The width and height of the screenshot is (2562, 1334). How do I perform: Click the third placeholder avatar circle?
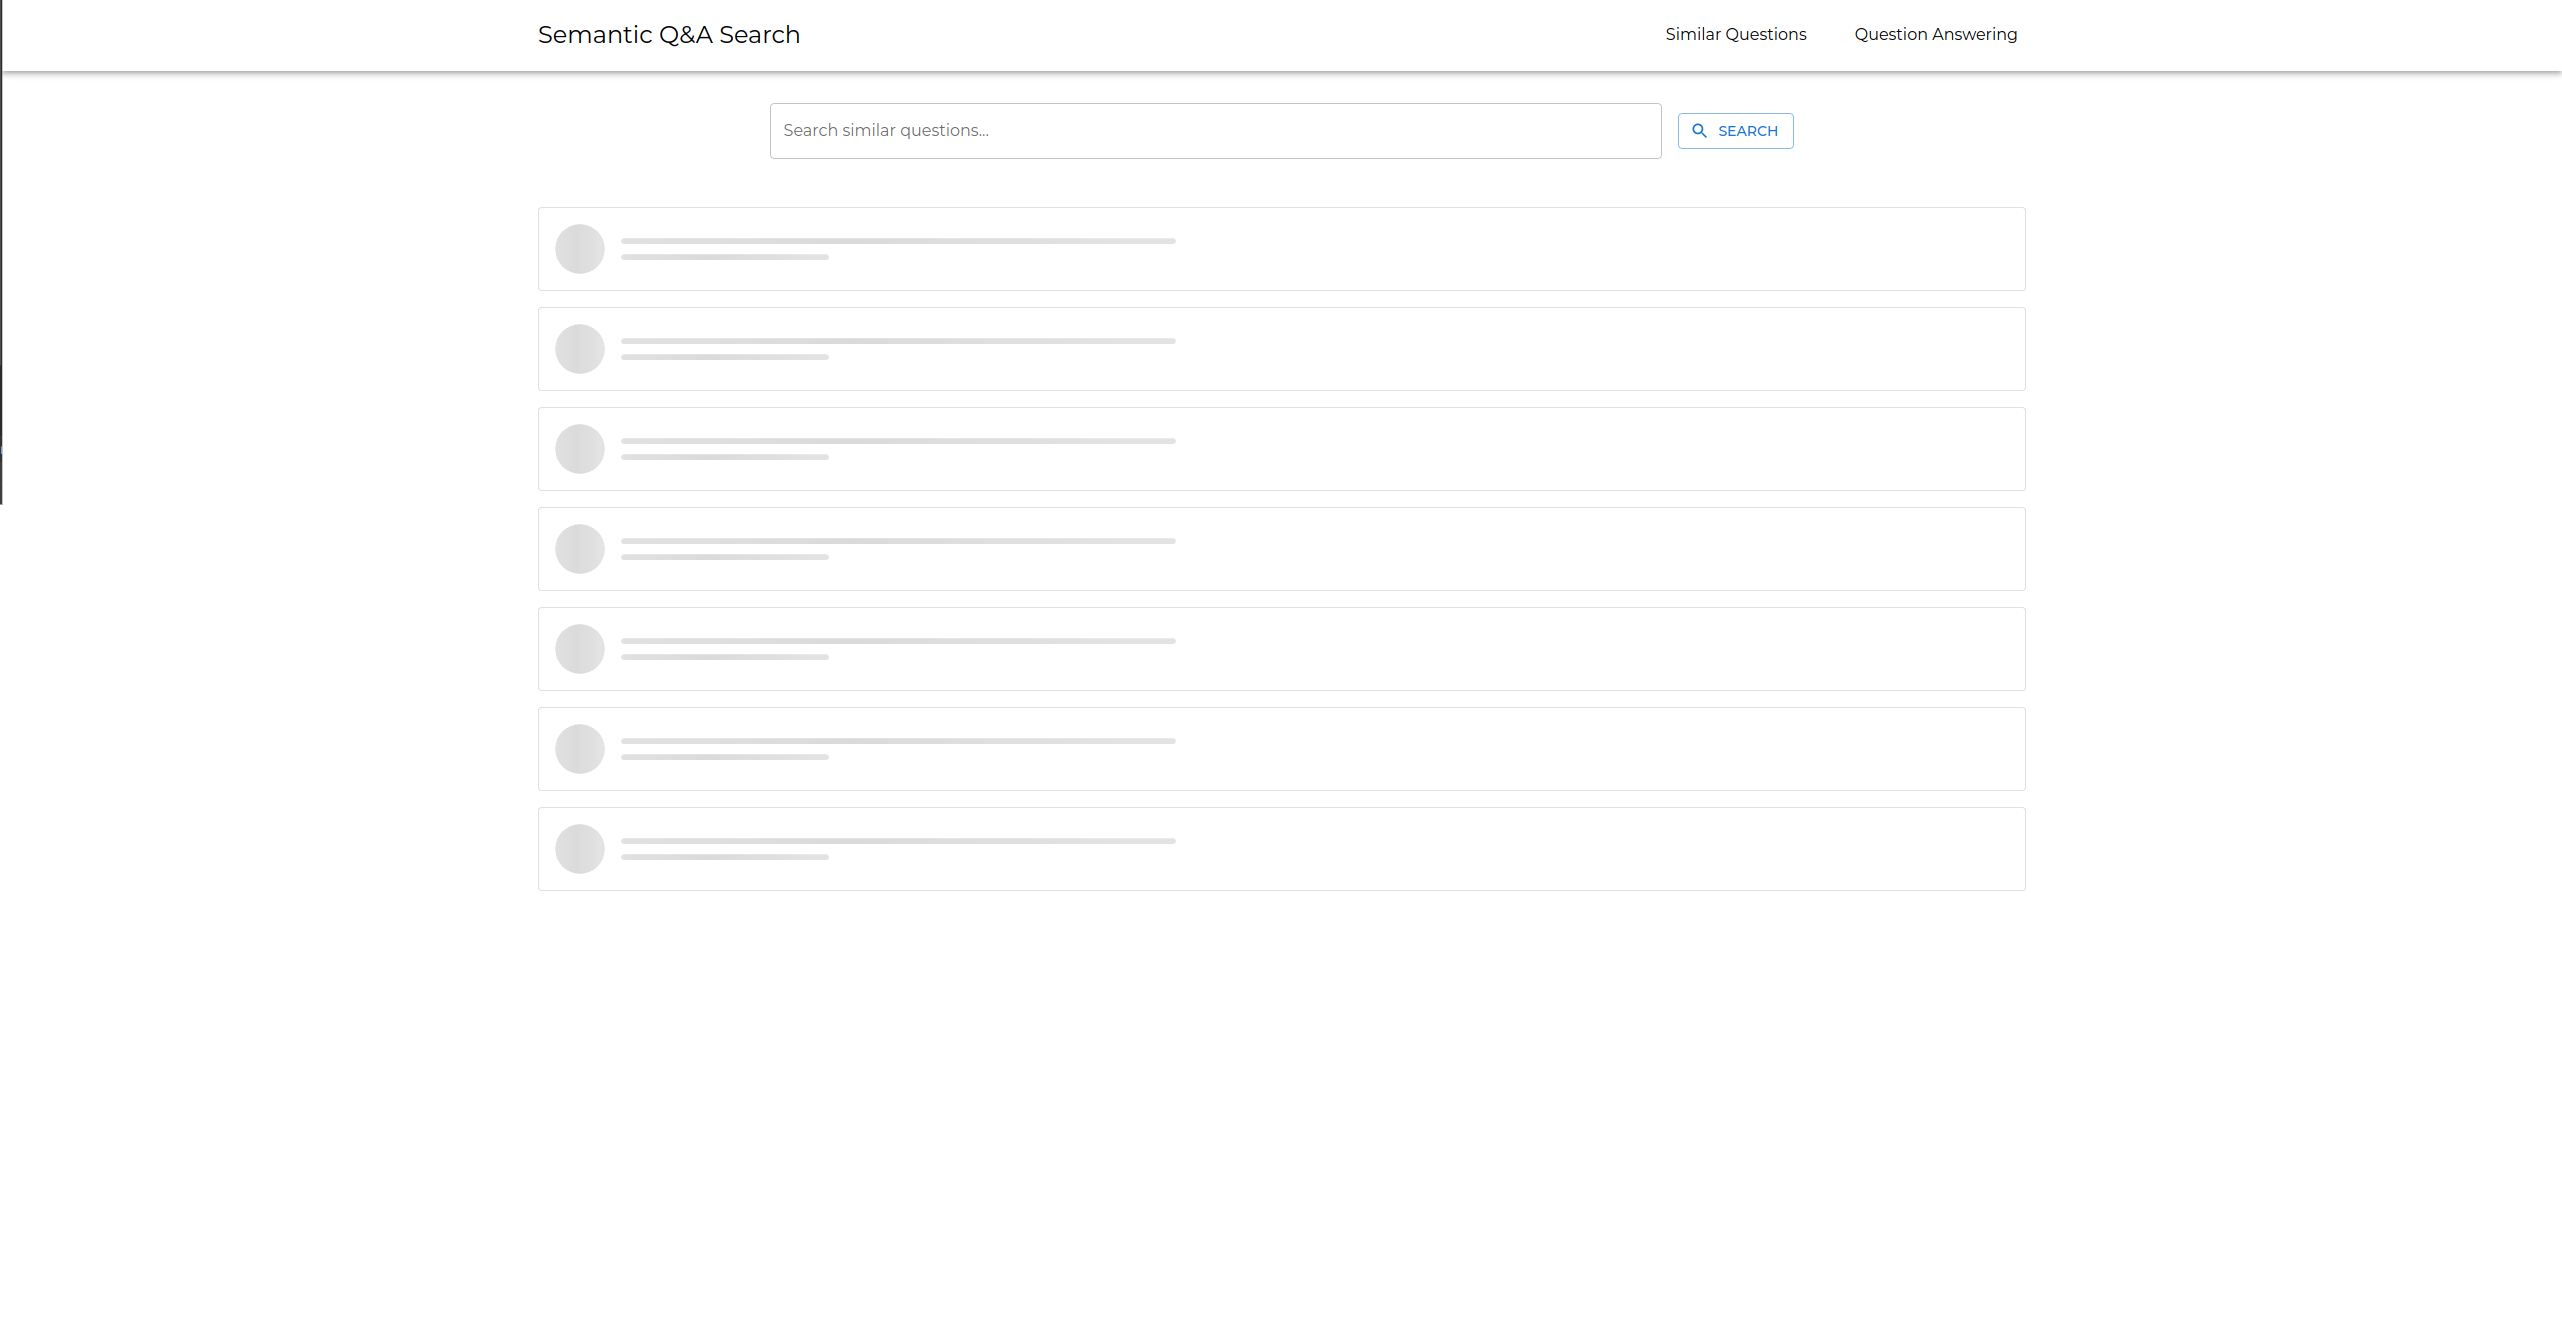click(580, 449)
